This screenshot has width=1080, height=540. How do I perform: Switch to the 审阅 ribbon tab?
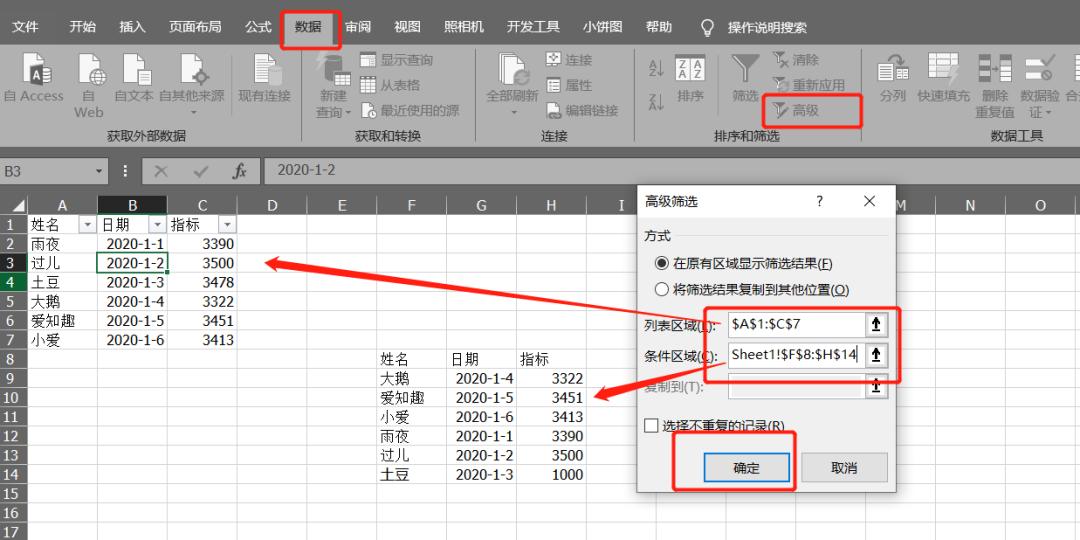pyautogui.click(x=358, y=27)
